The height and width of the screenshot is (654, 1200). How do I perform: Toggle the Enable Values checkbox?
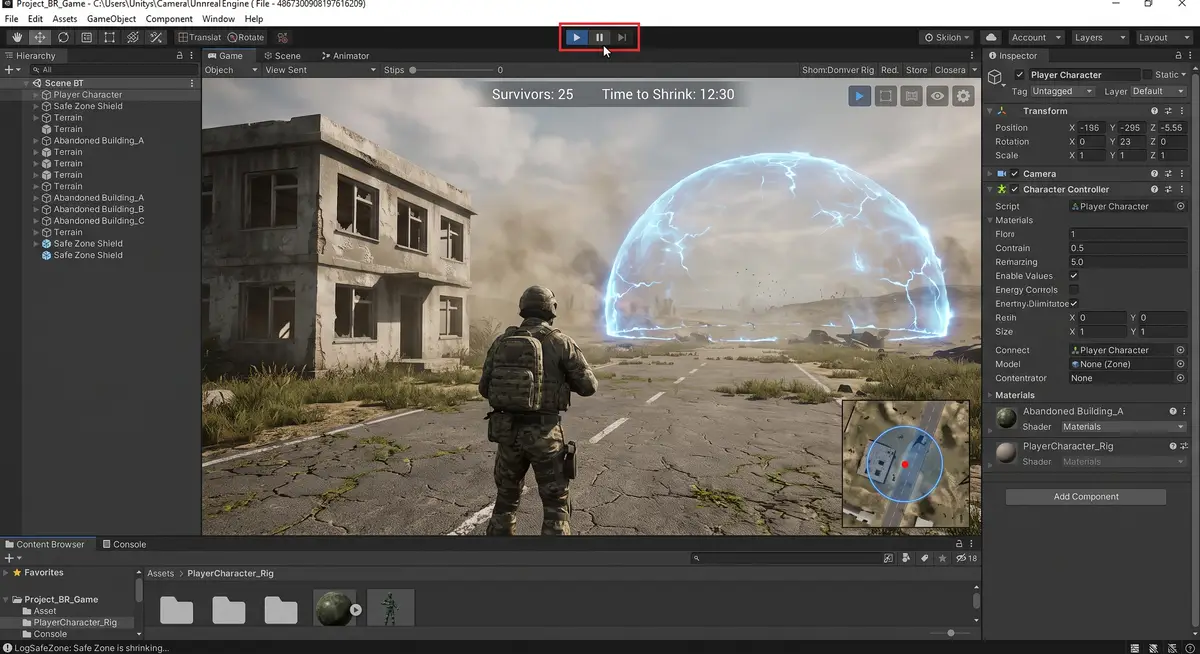click(1074, 276)
